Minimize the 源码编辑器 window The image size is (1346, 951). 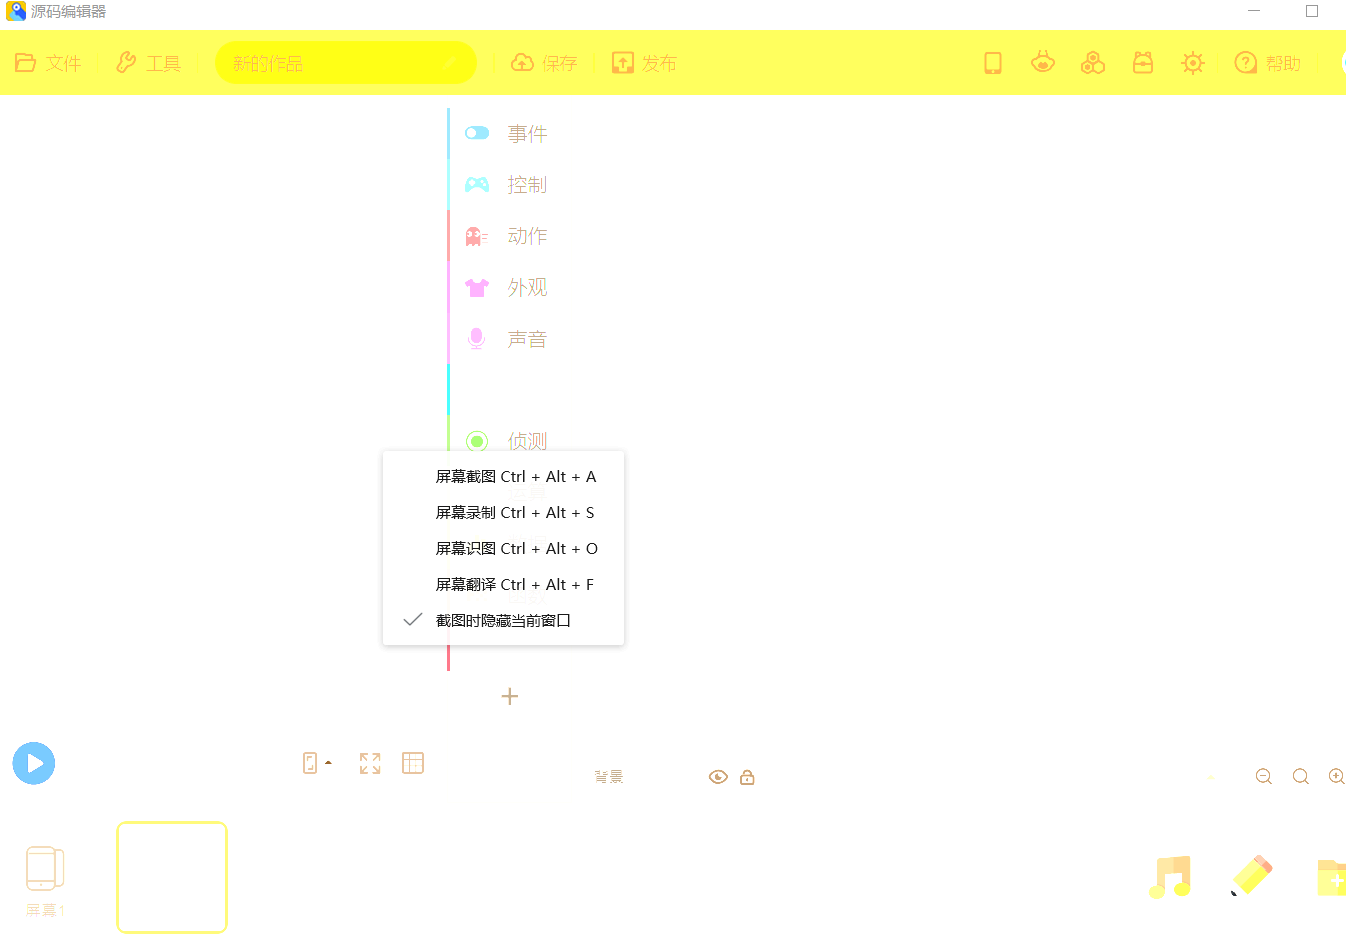coord(1254,11)
